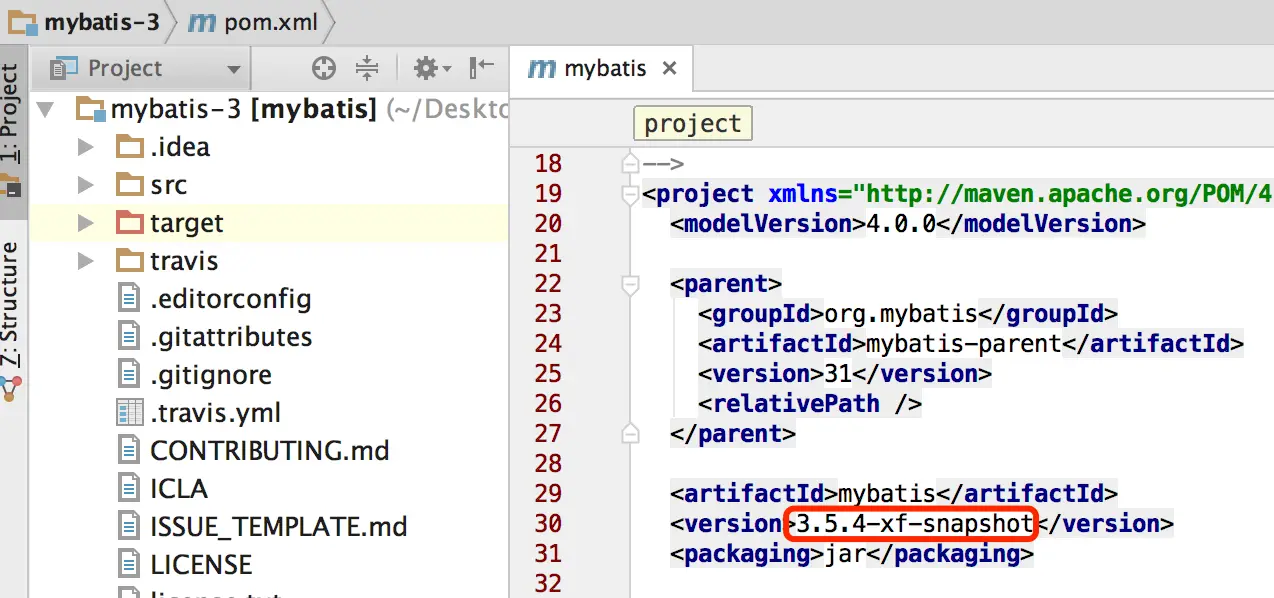Click the mybatis-parent artifactId value
The width and height of the screenshot is (1274, 598).
click(963, 344)
